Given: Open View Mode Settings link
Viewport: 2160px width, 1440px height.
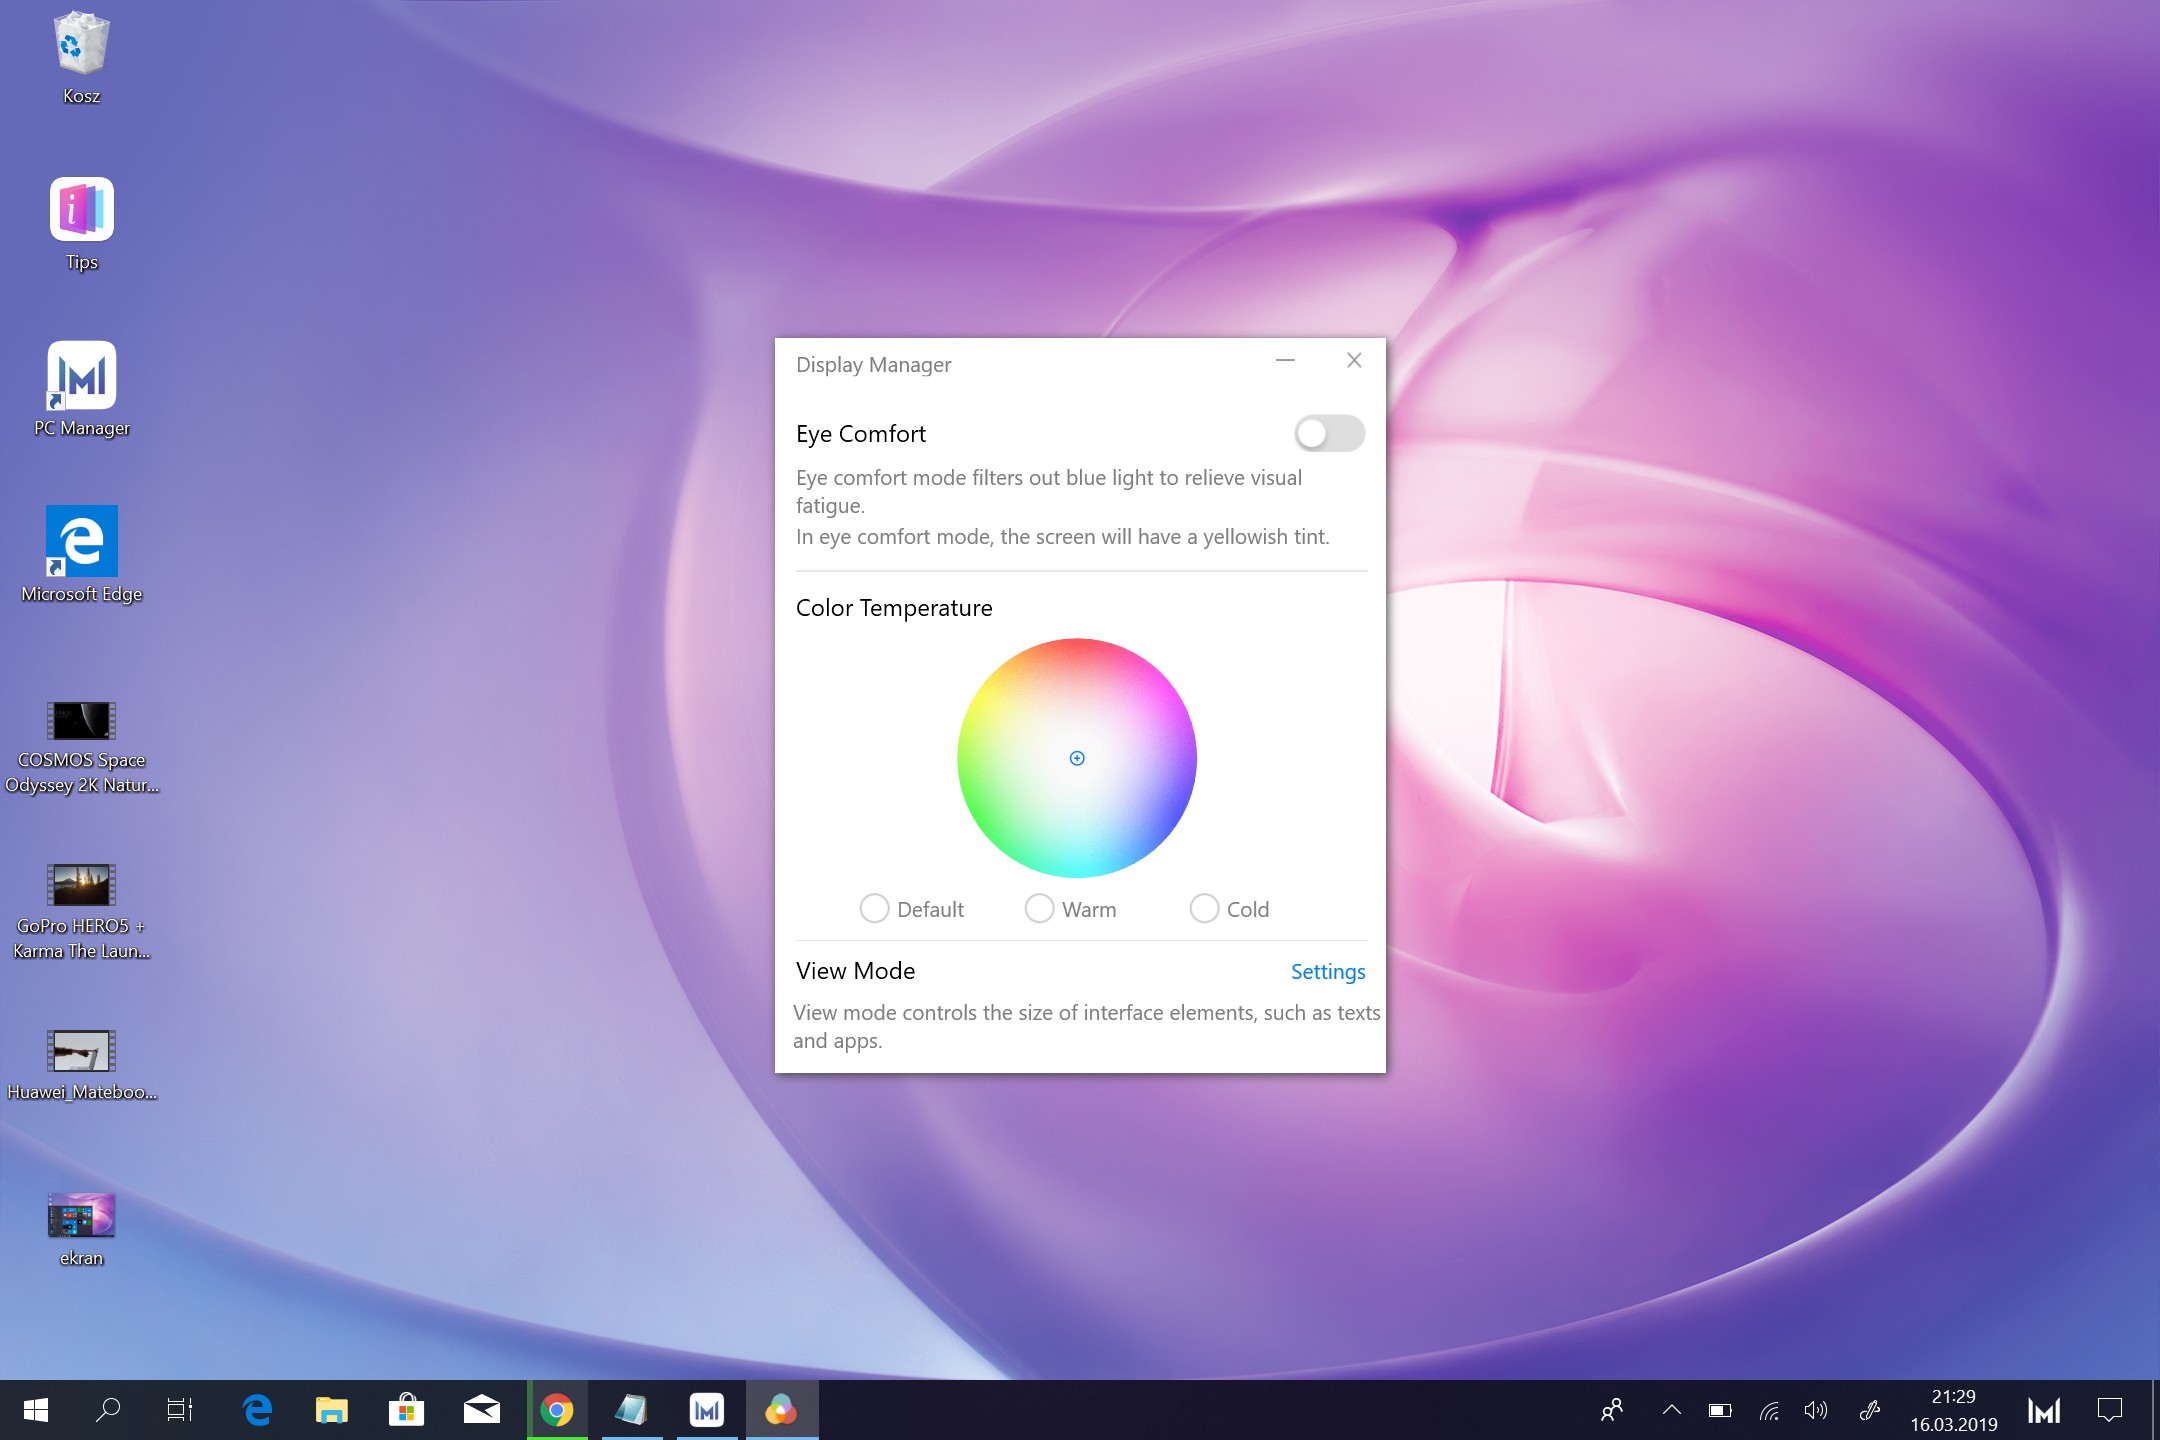Looking at the screenshot, I should pyautogui.click(x=1327, y=972).
